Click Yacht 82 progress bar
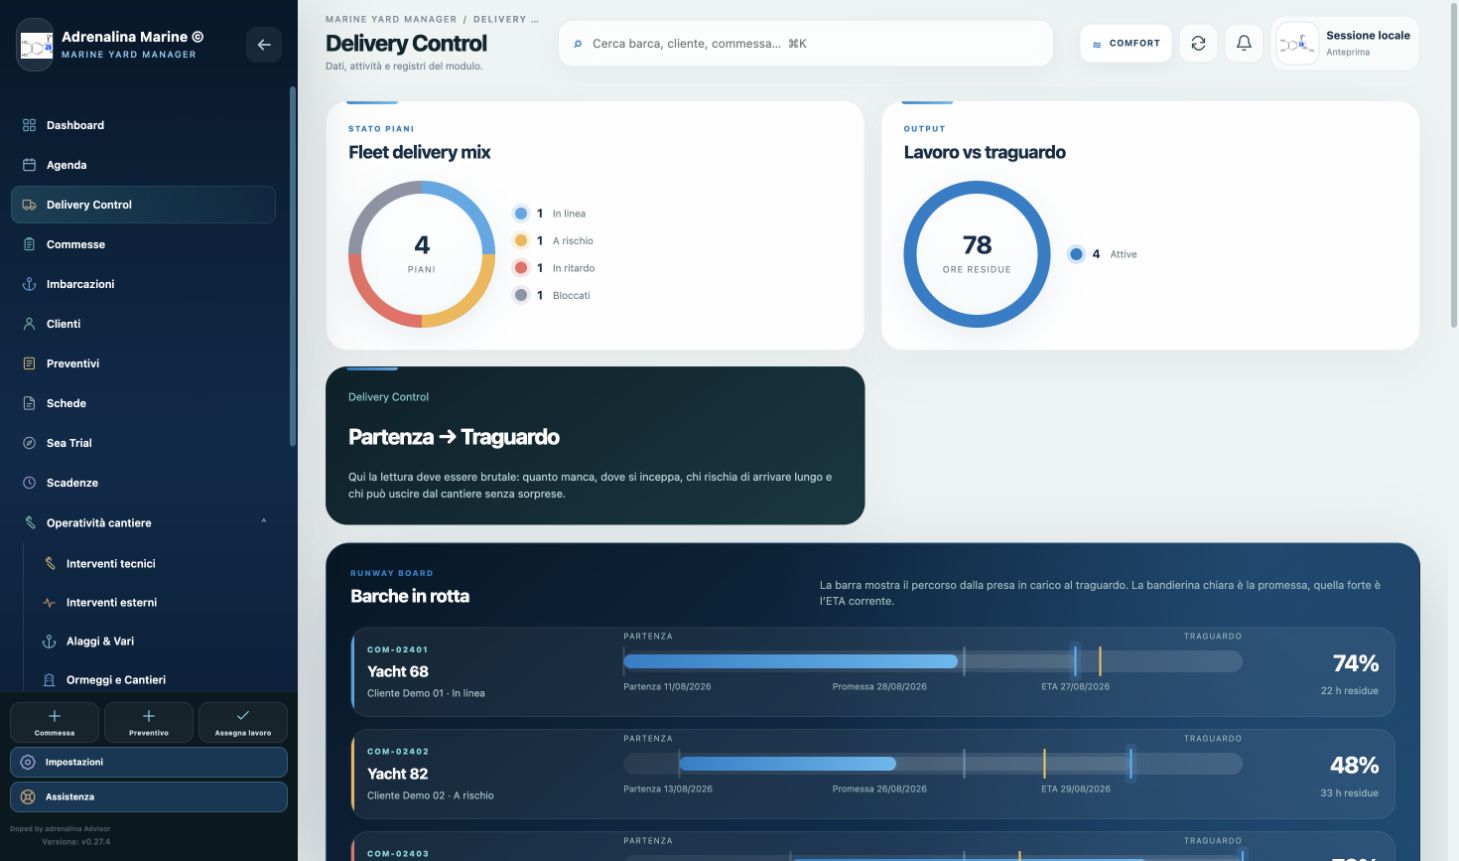1459x861 pixels. pyautogui.click(x=933, y=764)
